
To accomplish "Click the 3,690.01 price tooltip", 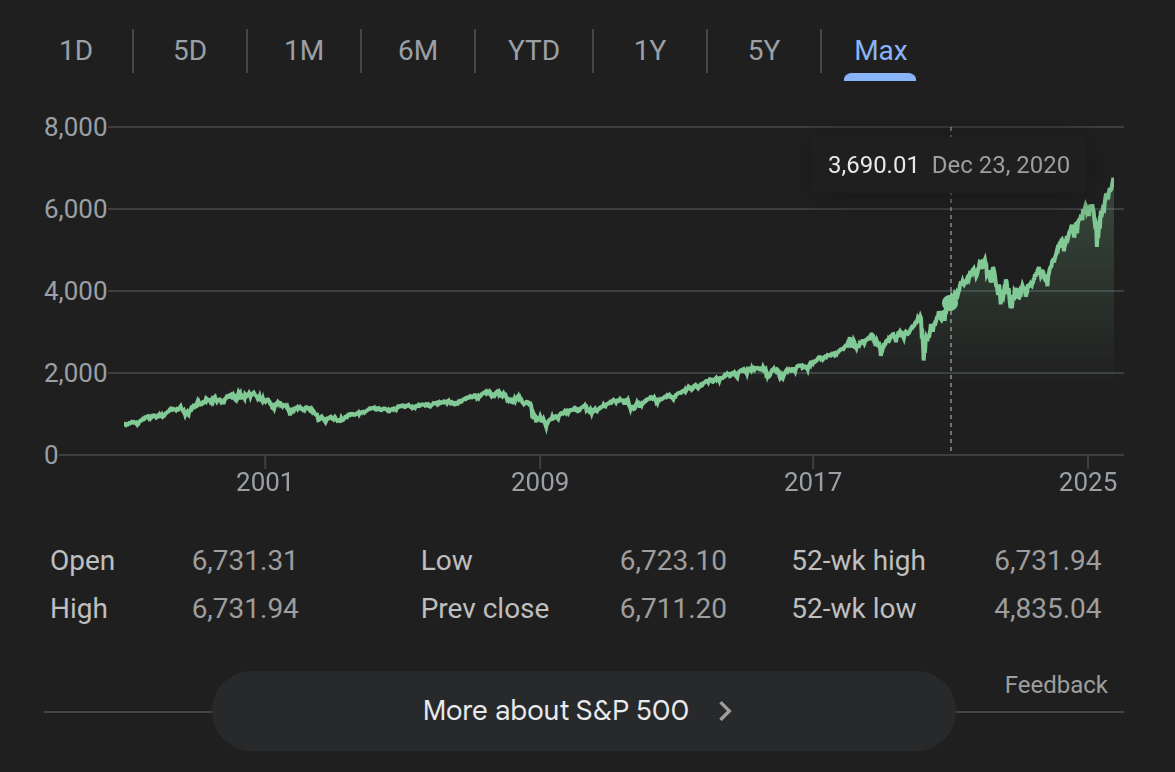I will pyautogui.click(x=872, y=165).
